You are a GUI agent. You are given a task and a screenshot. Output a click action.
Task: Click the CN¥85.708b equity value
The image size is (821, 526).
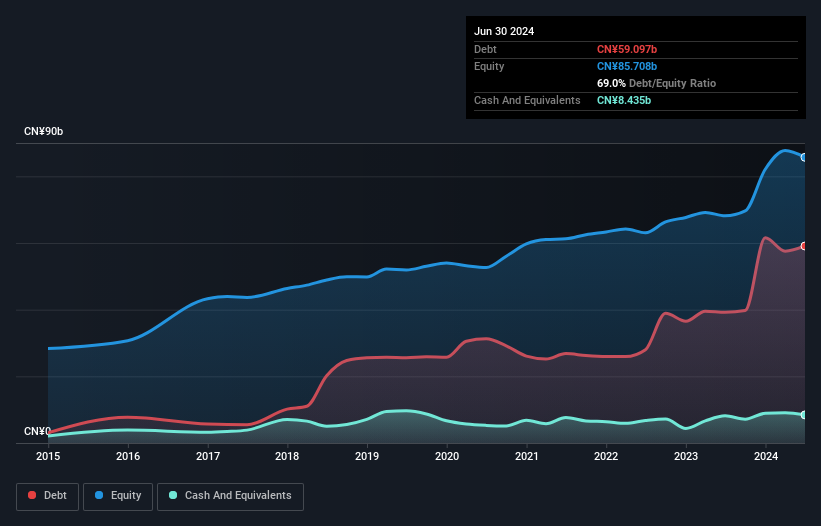[627, 66]
